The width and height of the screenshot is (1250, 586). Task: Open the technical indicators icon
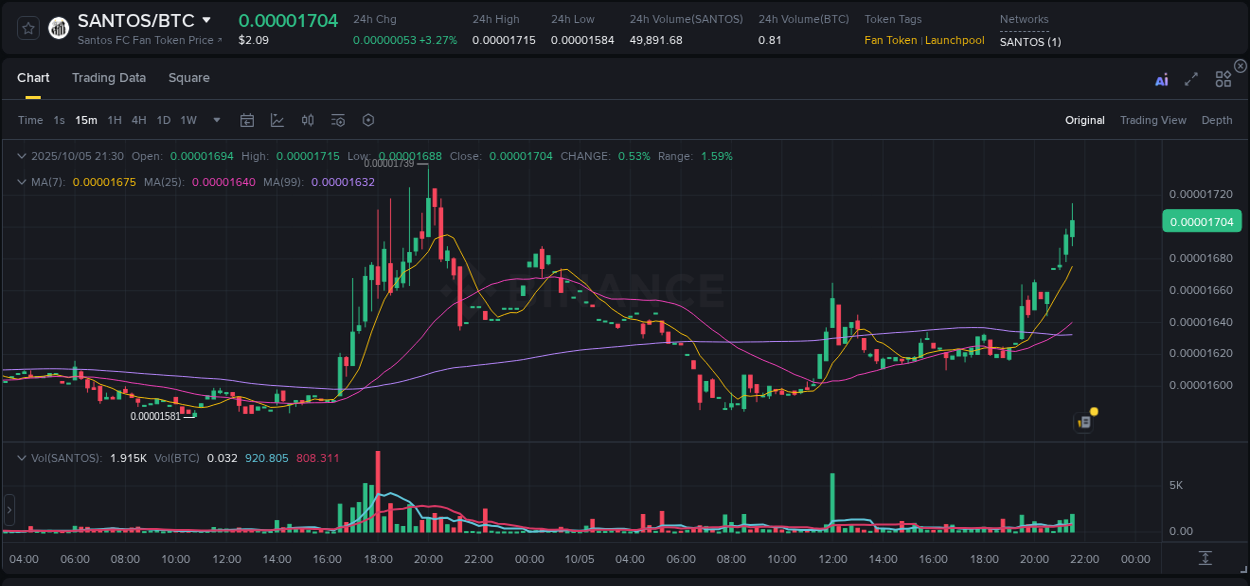pyautogui.click(x=337, y=120)
